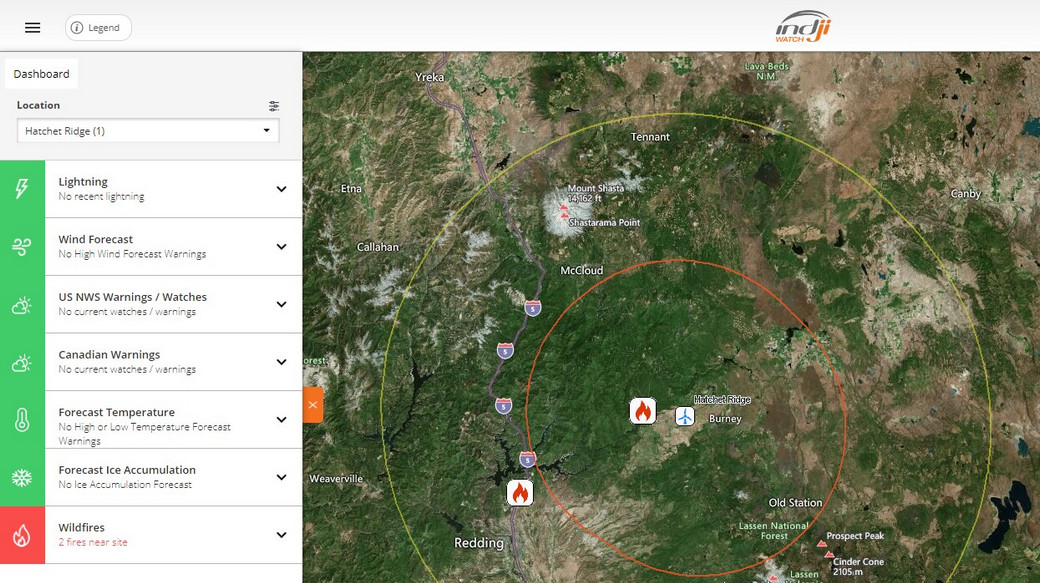Screen dimensions: 1040x583
Task: Click the Shastarama Point label
Action: (x=604, y=223)
